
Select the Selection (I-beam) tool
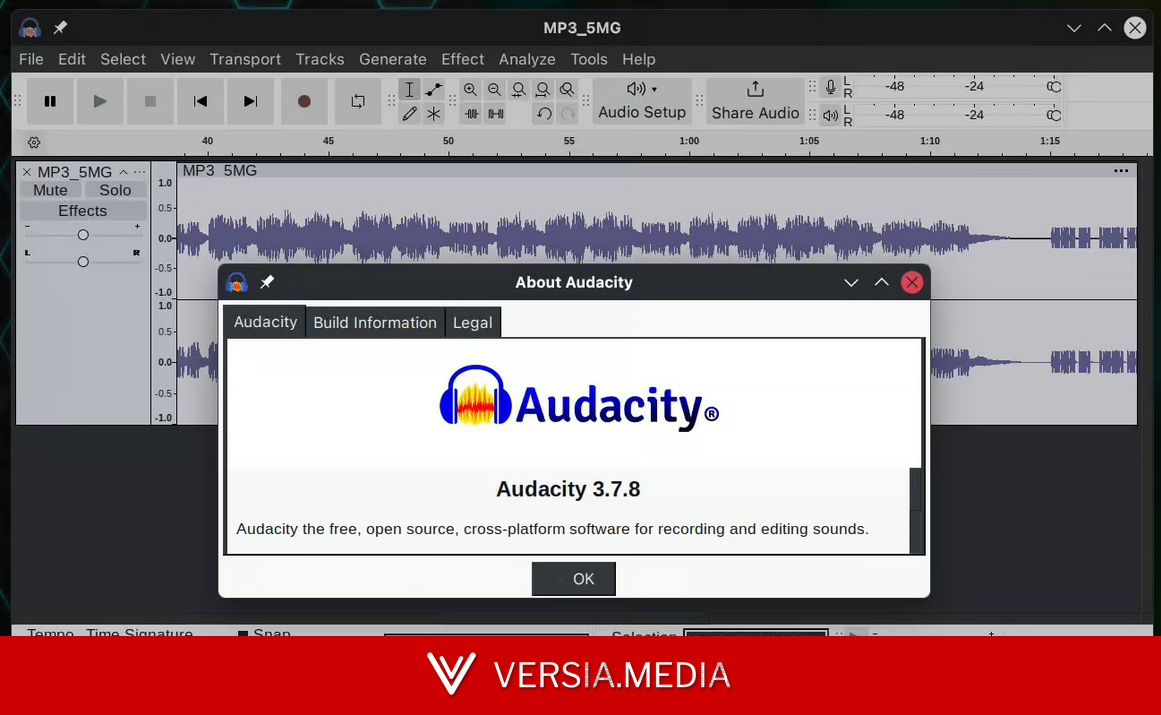pyautogui.click(x=409, y=90)
